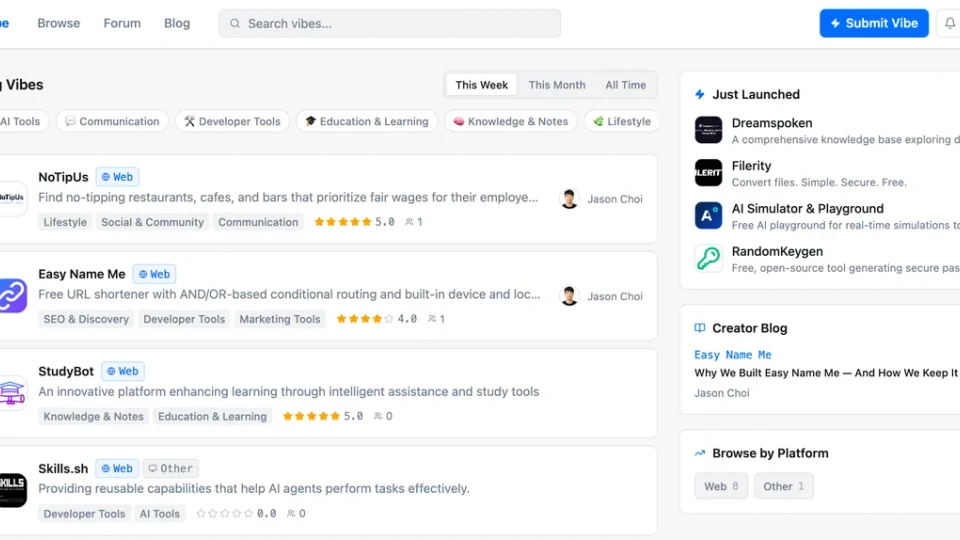Filter by Knowledge & Notes category chip
This screenshot has width=960, height=540.
click(510, 122)
